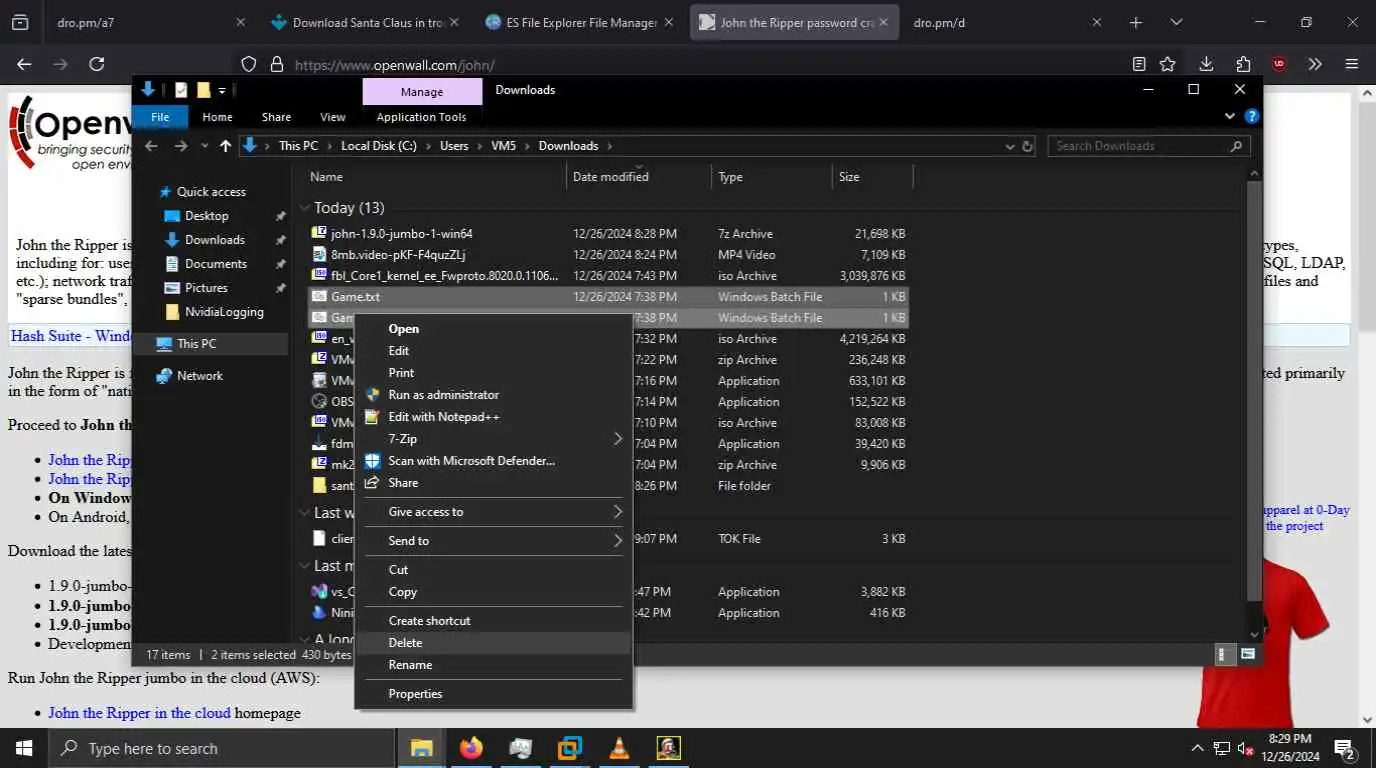Refresh the Downloads folder in Explorer
The height and width of the screenshot is (768, 1376).
(1027, 146)
